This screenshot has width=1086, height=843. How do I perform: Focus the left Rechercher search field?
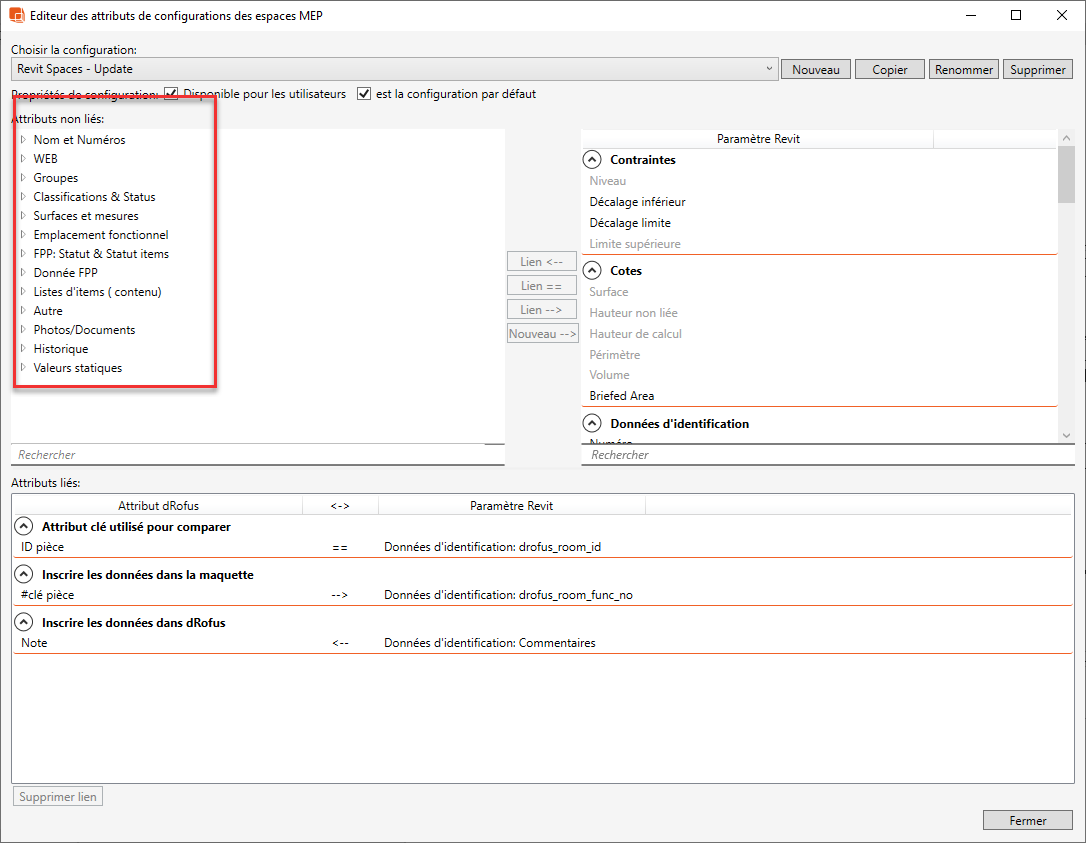258,455
